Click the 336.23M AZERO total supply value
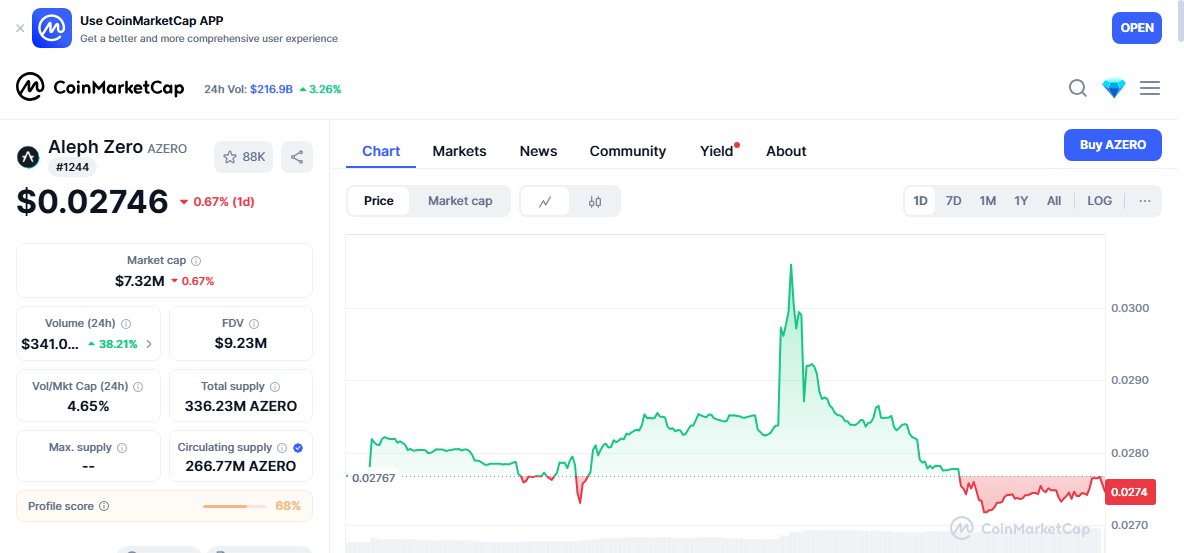Image resolution: width=1184 pixels, height=553 pixels. [241, 406]
